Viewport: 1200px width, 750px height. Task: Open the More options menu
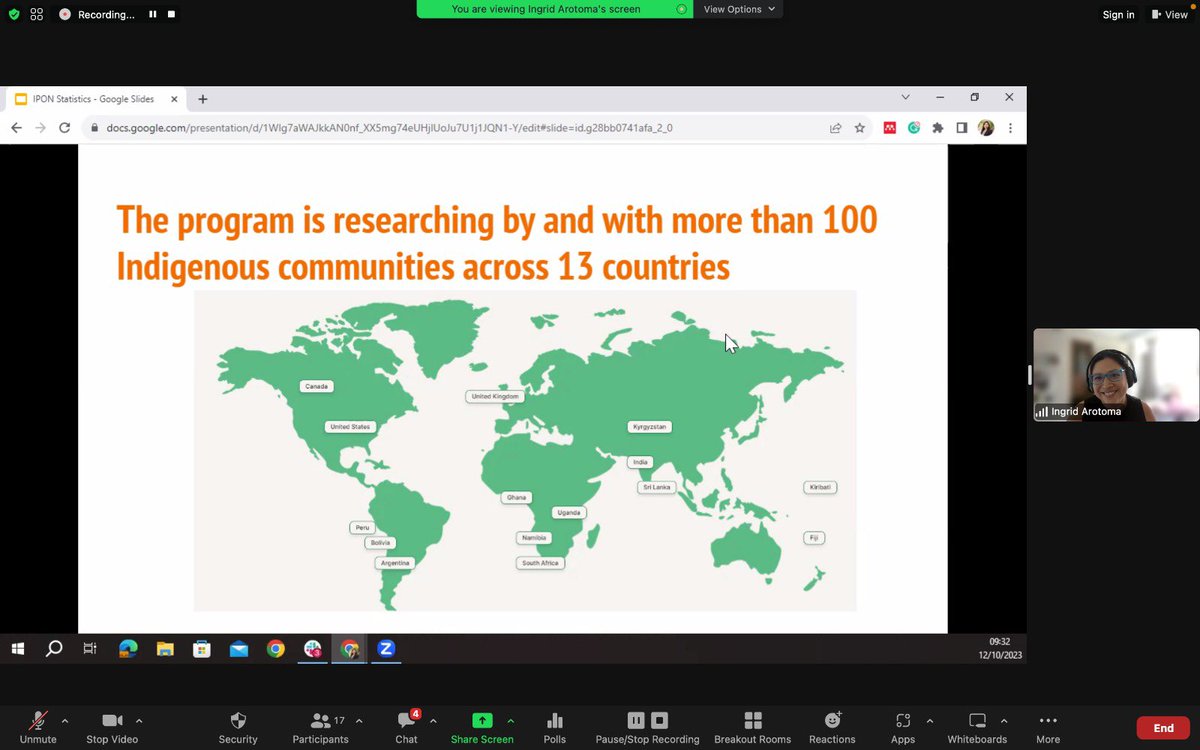[x=1048, y=728]
